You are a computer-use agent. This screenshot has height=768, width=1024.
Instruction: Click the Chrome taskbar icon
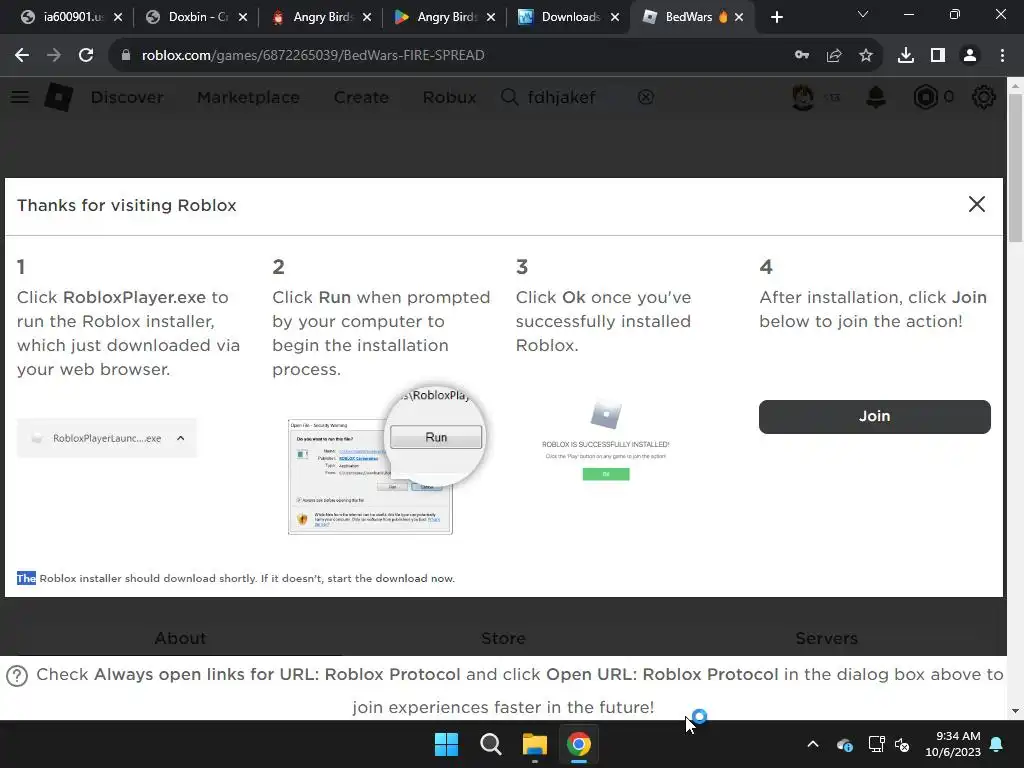[x=579, y=744]
